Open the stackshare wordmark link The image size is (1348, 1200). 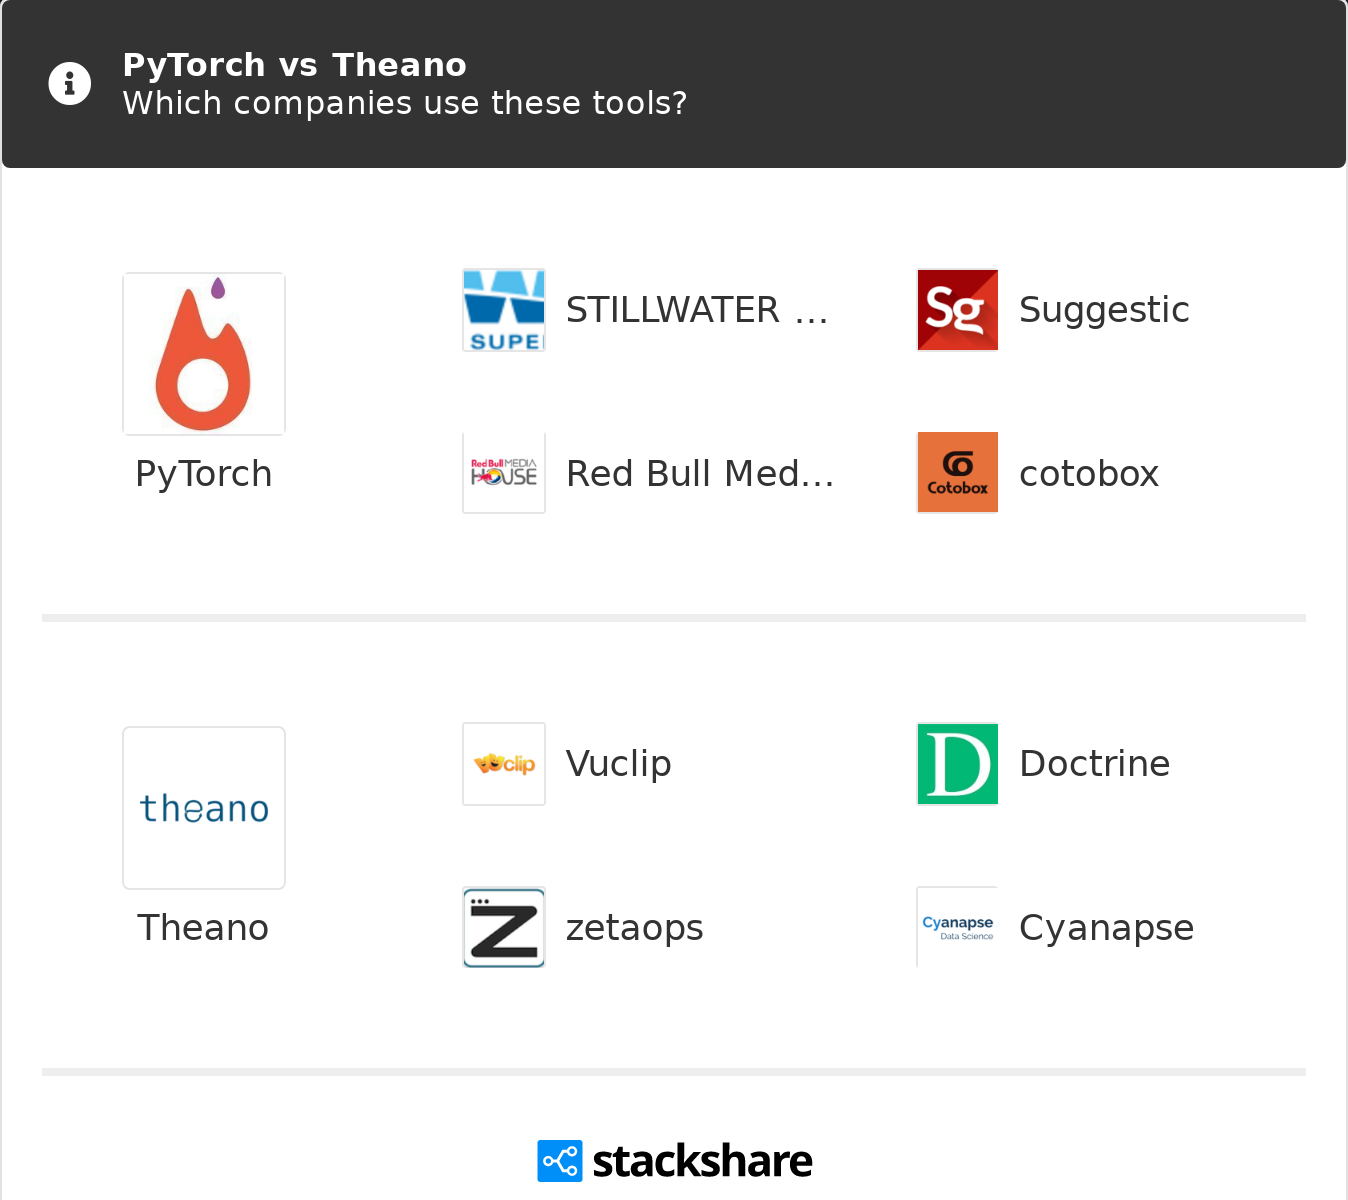pos(702,1161)
